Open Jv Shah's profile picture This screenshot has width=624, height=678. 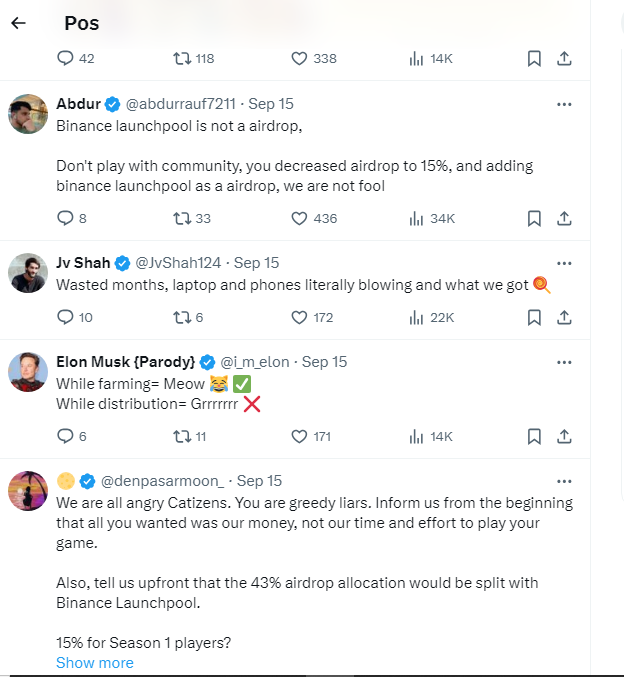28,273
